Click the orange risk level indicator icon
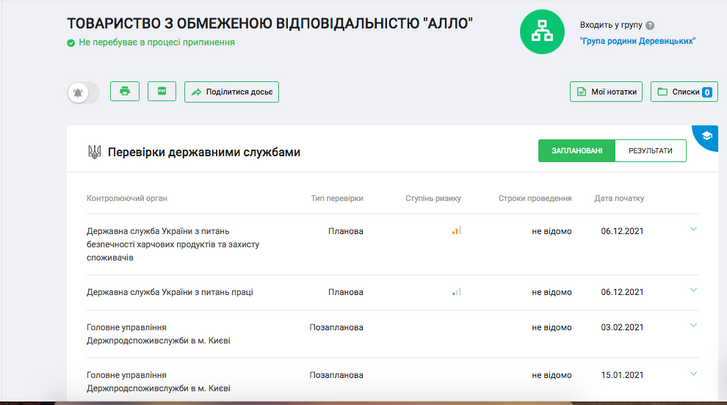727x405 pixels. pos(457,230)
